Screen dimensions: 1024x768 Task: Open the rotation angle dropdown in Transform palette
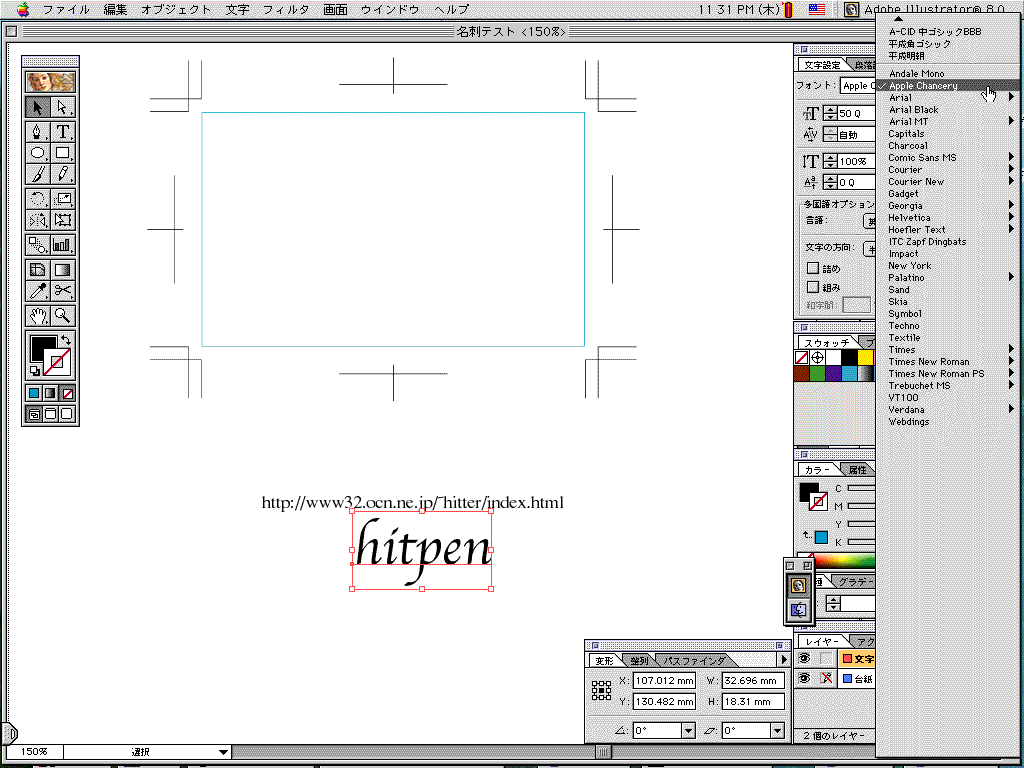[x=688, y=731]
